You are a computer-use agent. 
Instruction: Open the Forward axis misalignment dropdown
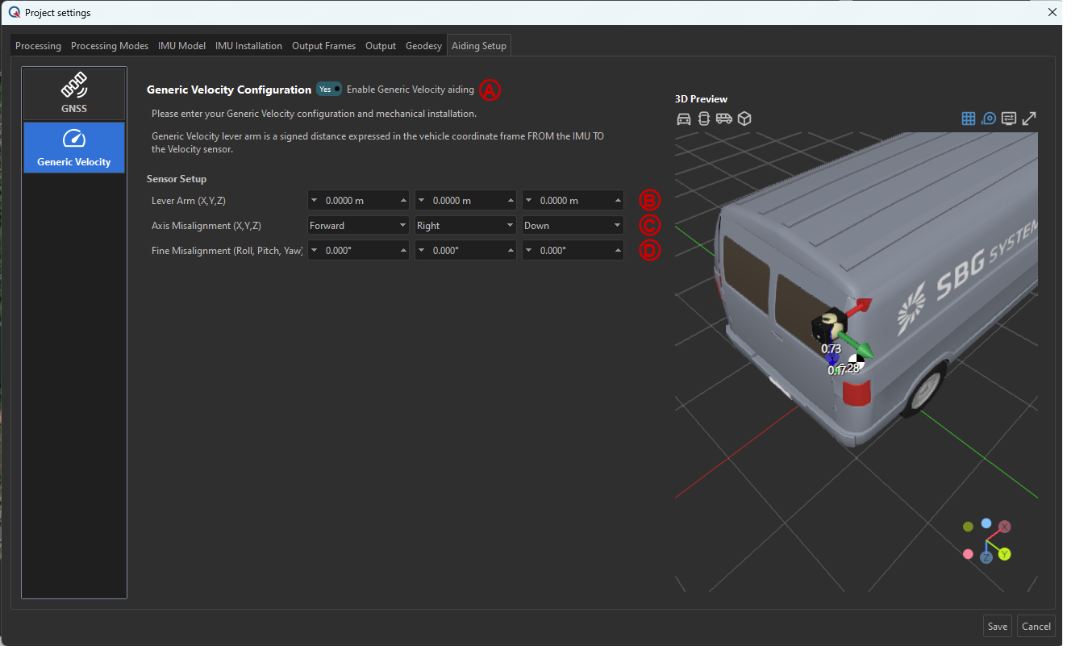[x=357, y=226]
